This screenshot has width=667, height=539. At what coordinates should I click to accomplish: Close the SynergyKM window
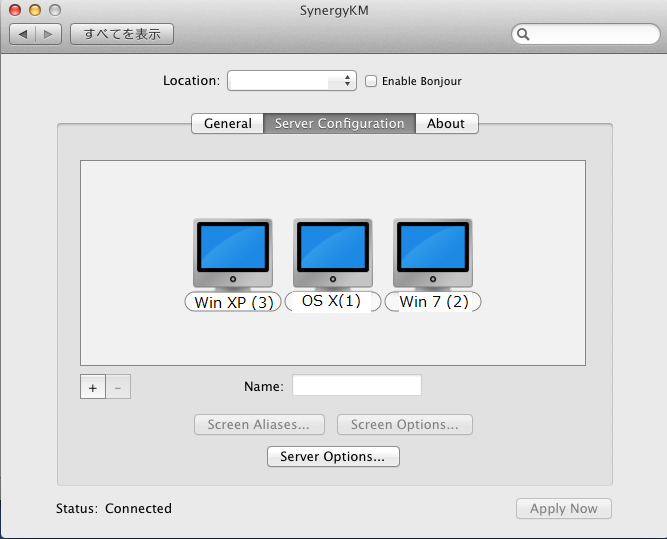pyautogui.click(x=15, y=10)
